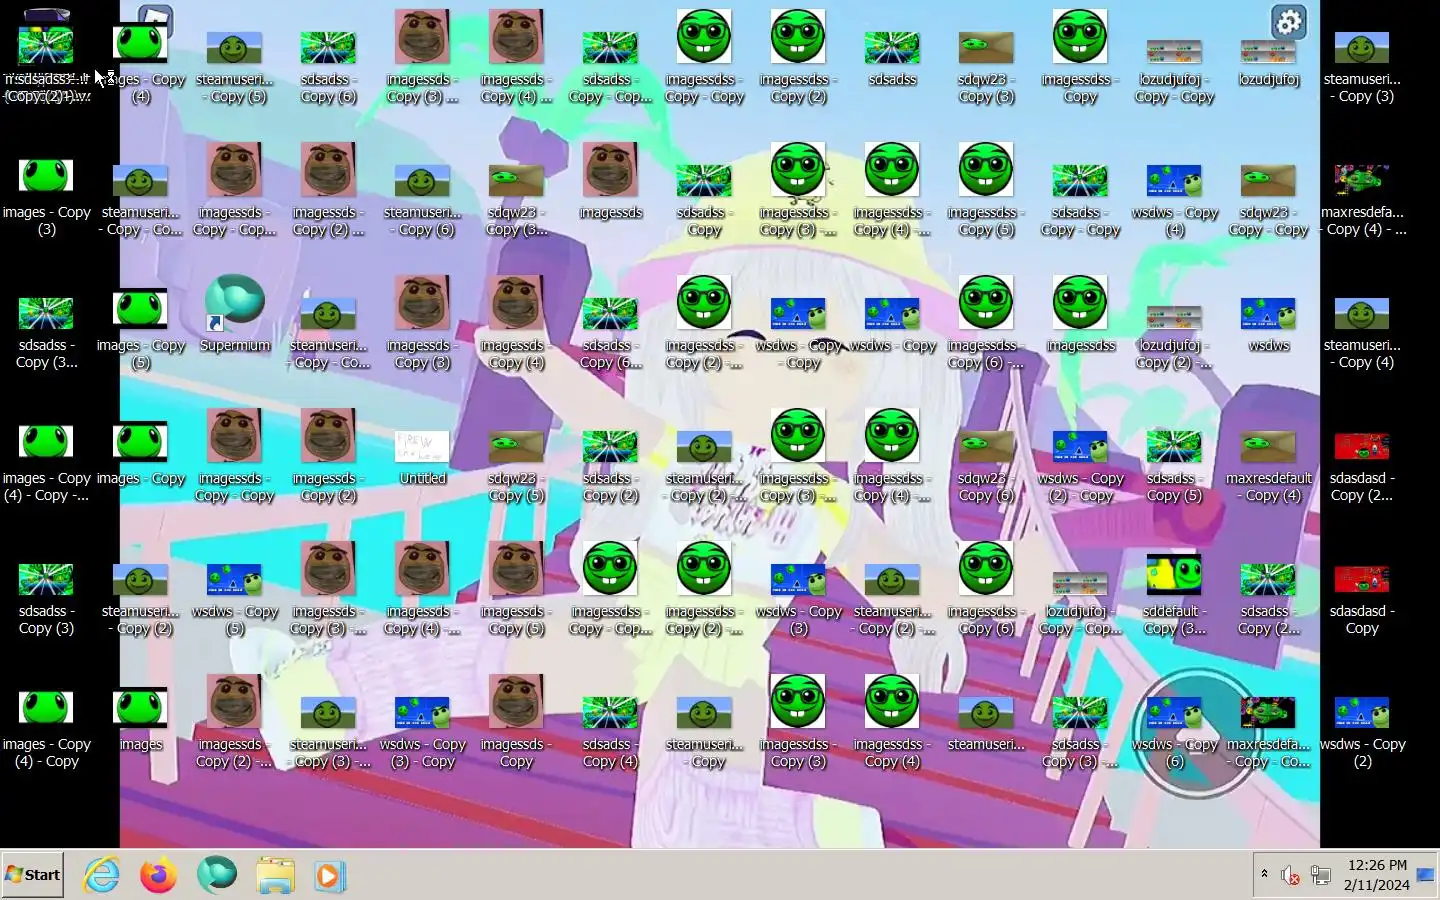Select steamuseri... - Copy (5) icon

235,67
